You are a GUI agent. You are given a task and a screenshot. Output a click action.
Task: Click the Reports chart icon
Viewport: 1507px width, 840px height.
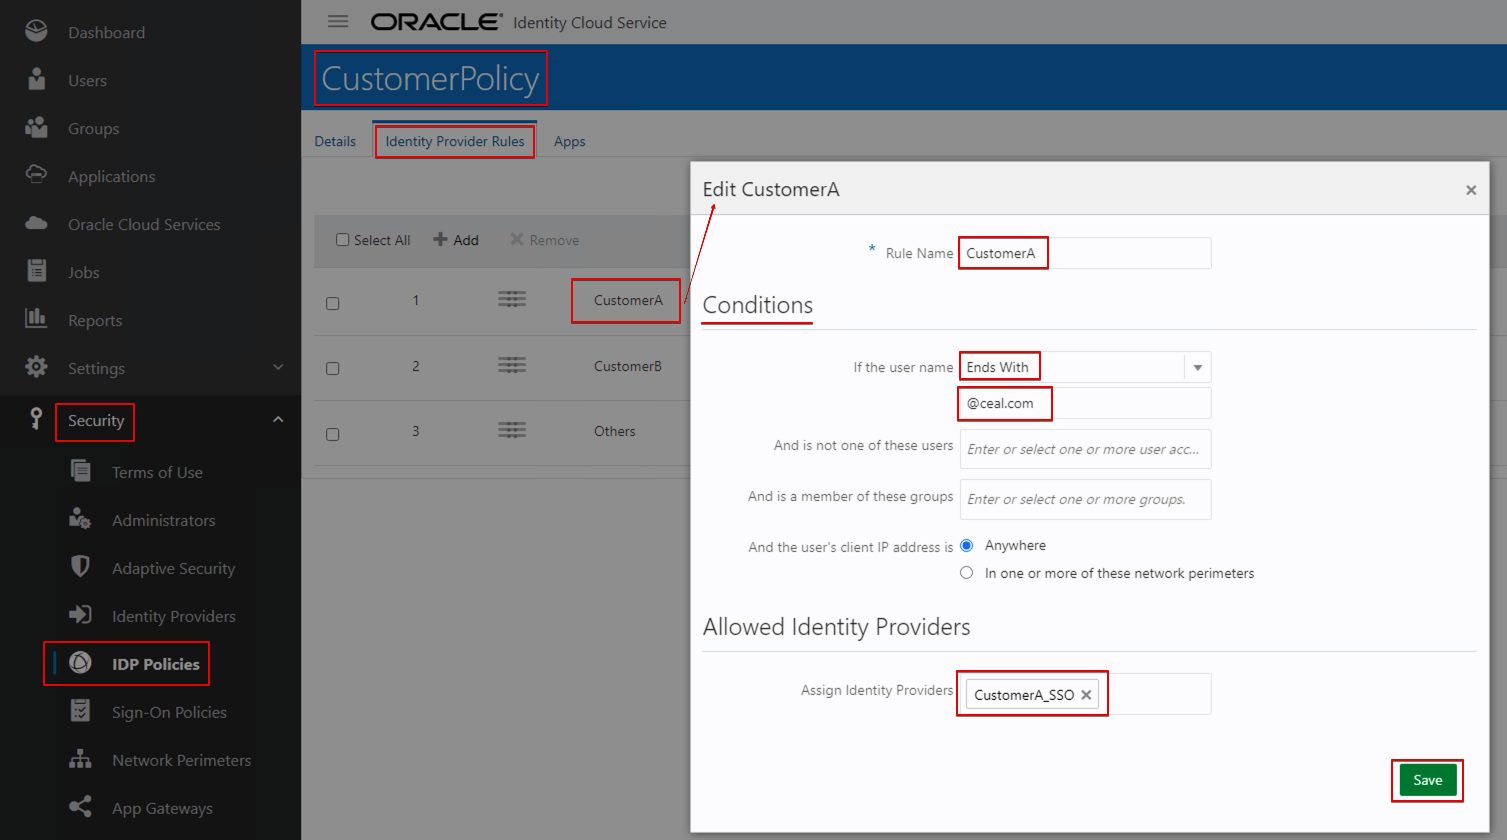(x=36, y=318)
